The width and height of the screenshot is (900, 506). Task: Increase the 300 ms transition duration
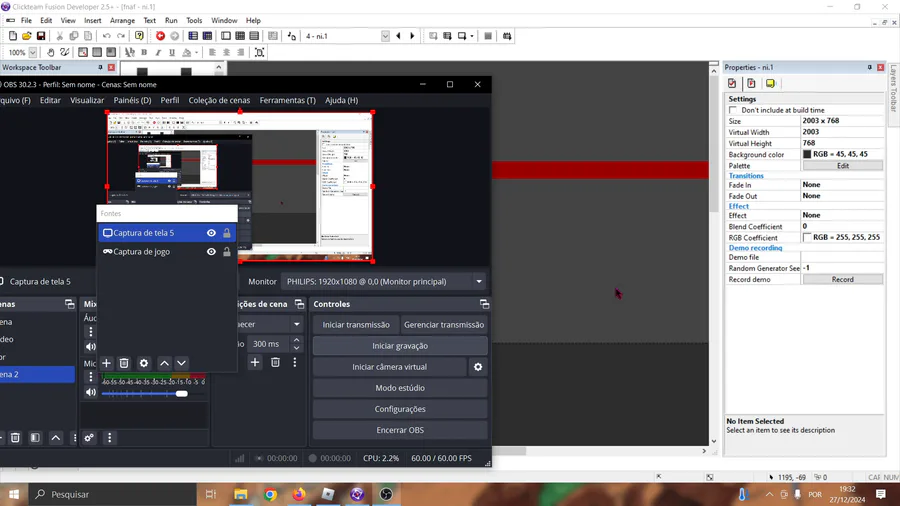pos(297,340)
